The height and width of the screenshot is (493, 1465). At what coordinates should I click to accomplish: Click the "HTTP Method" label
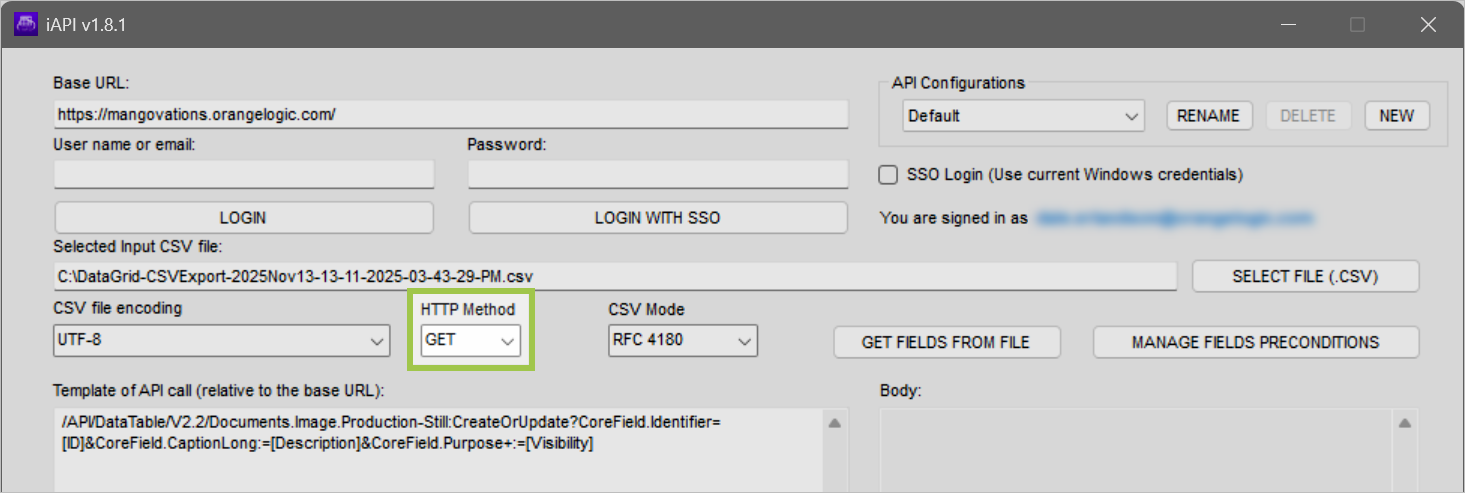468,309
